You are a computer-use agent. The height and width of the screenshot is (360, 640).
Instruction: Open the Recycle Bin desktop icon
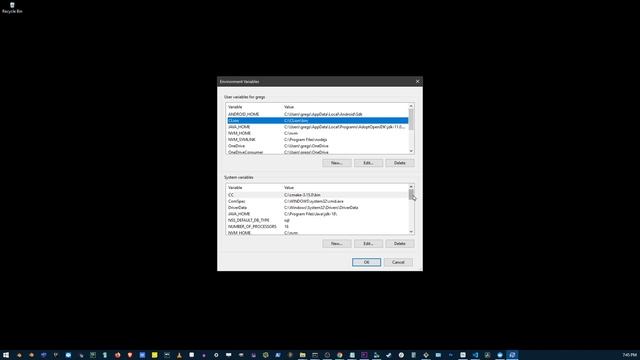[12, 7]
